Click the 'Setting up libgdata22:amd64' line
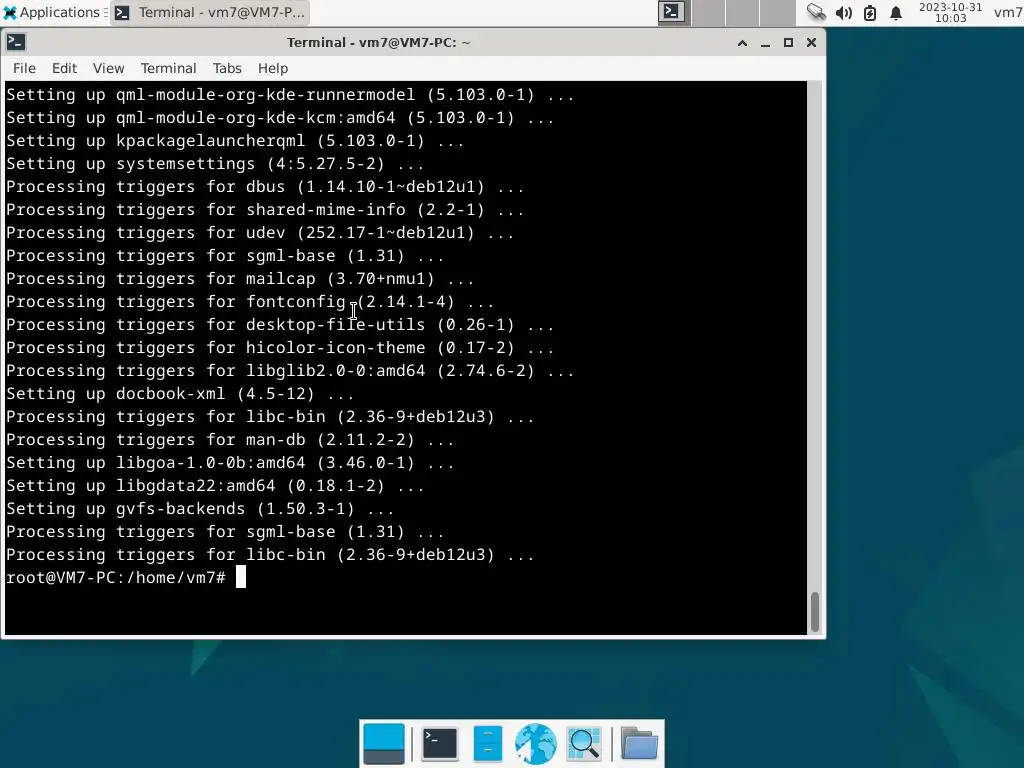 click(215, 486)
